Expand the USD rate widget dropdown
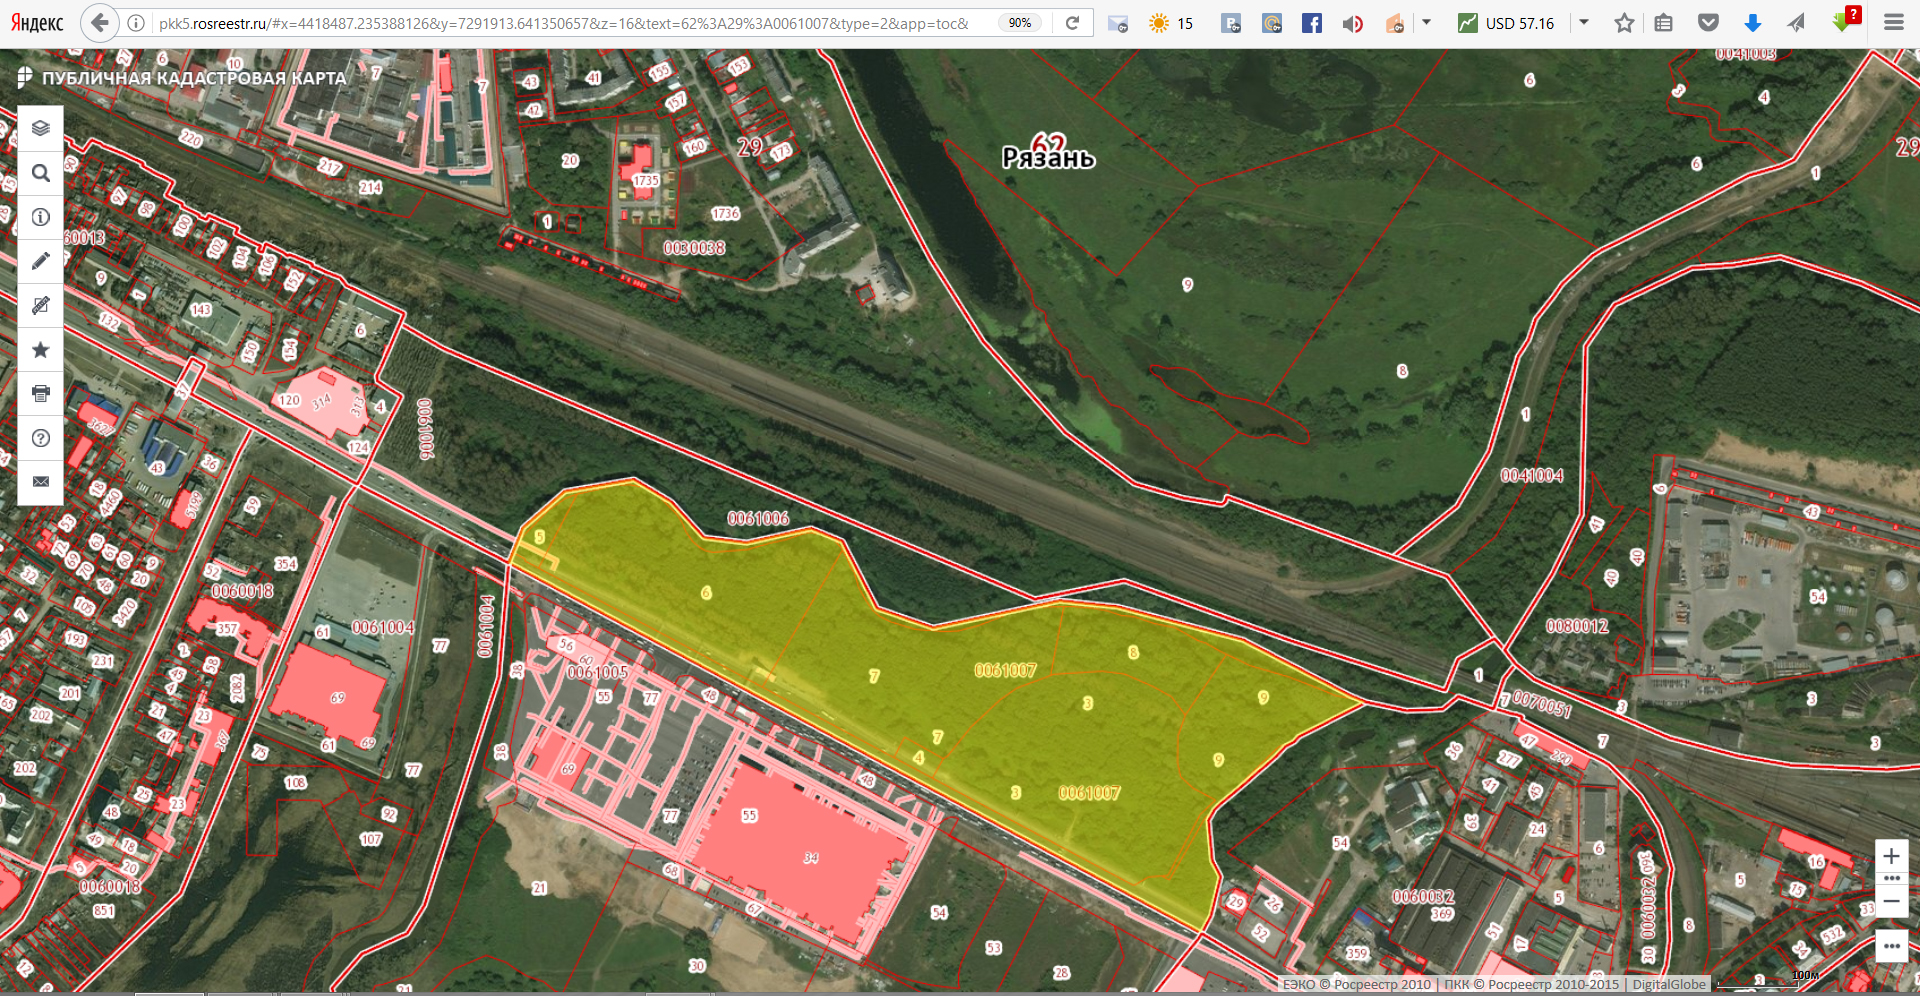This screenshot has height=996, width=1920. (1584, 22)
